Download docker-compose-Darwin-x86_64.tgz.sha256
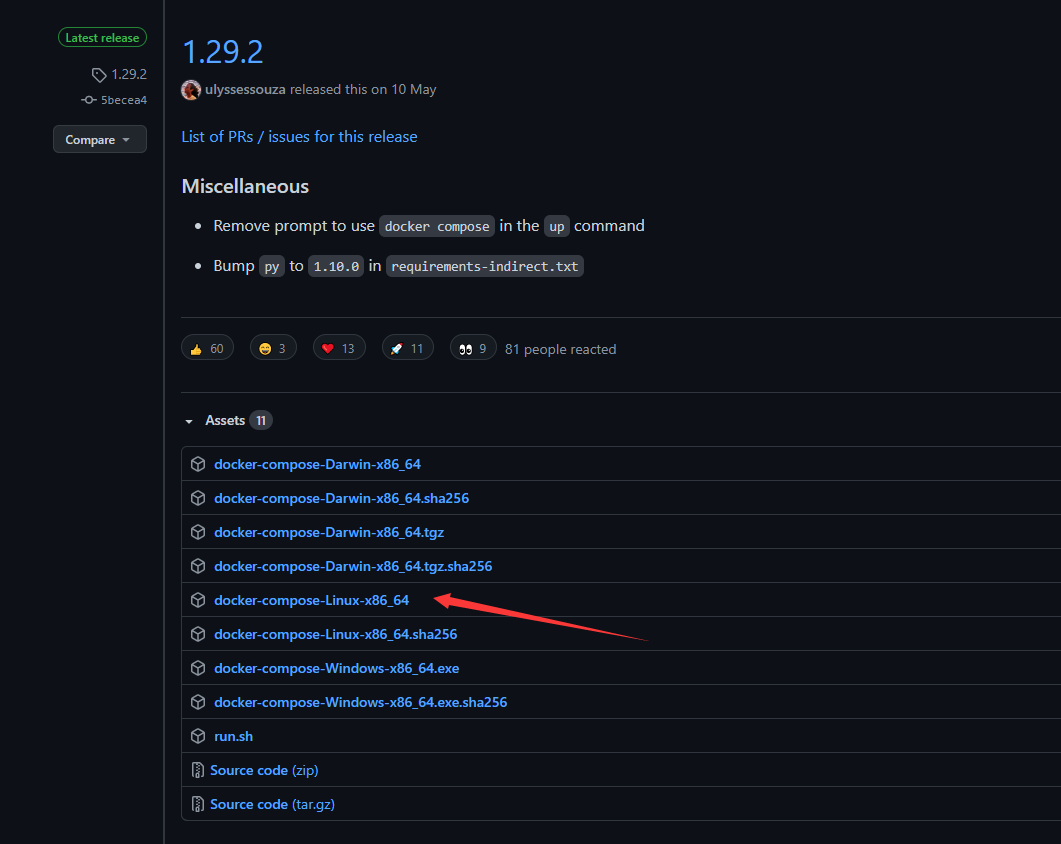1061x844 pixels. coord(353,566)
